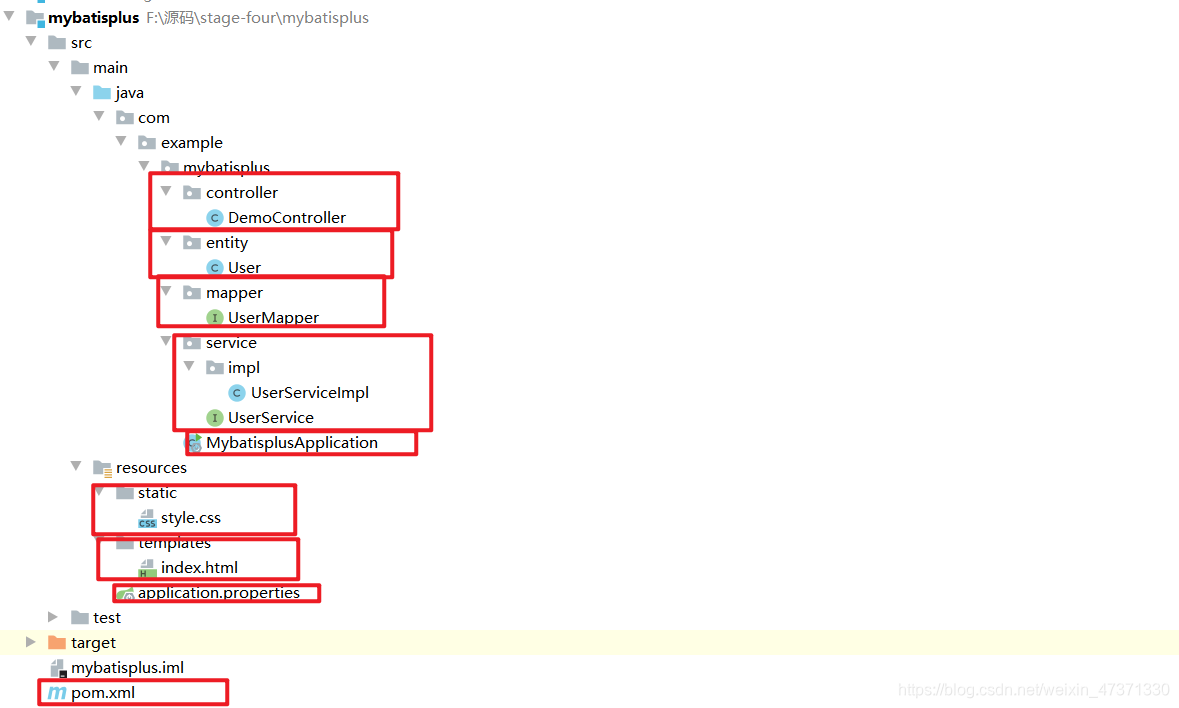The height and width of the screenshot is (708, 1179).
Task: Collapse the java folder arrow
Action: pos(76,90)
